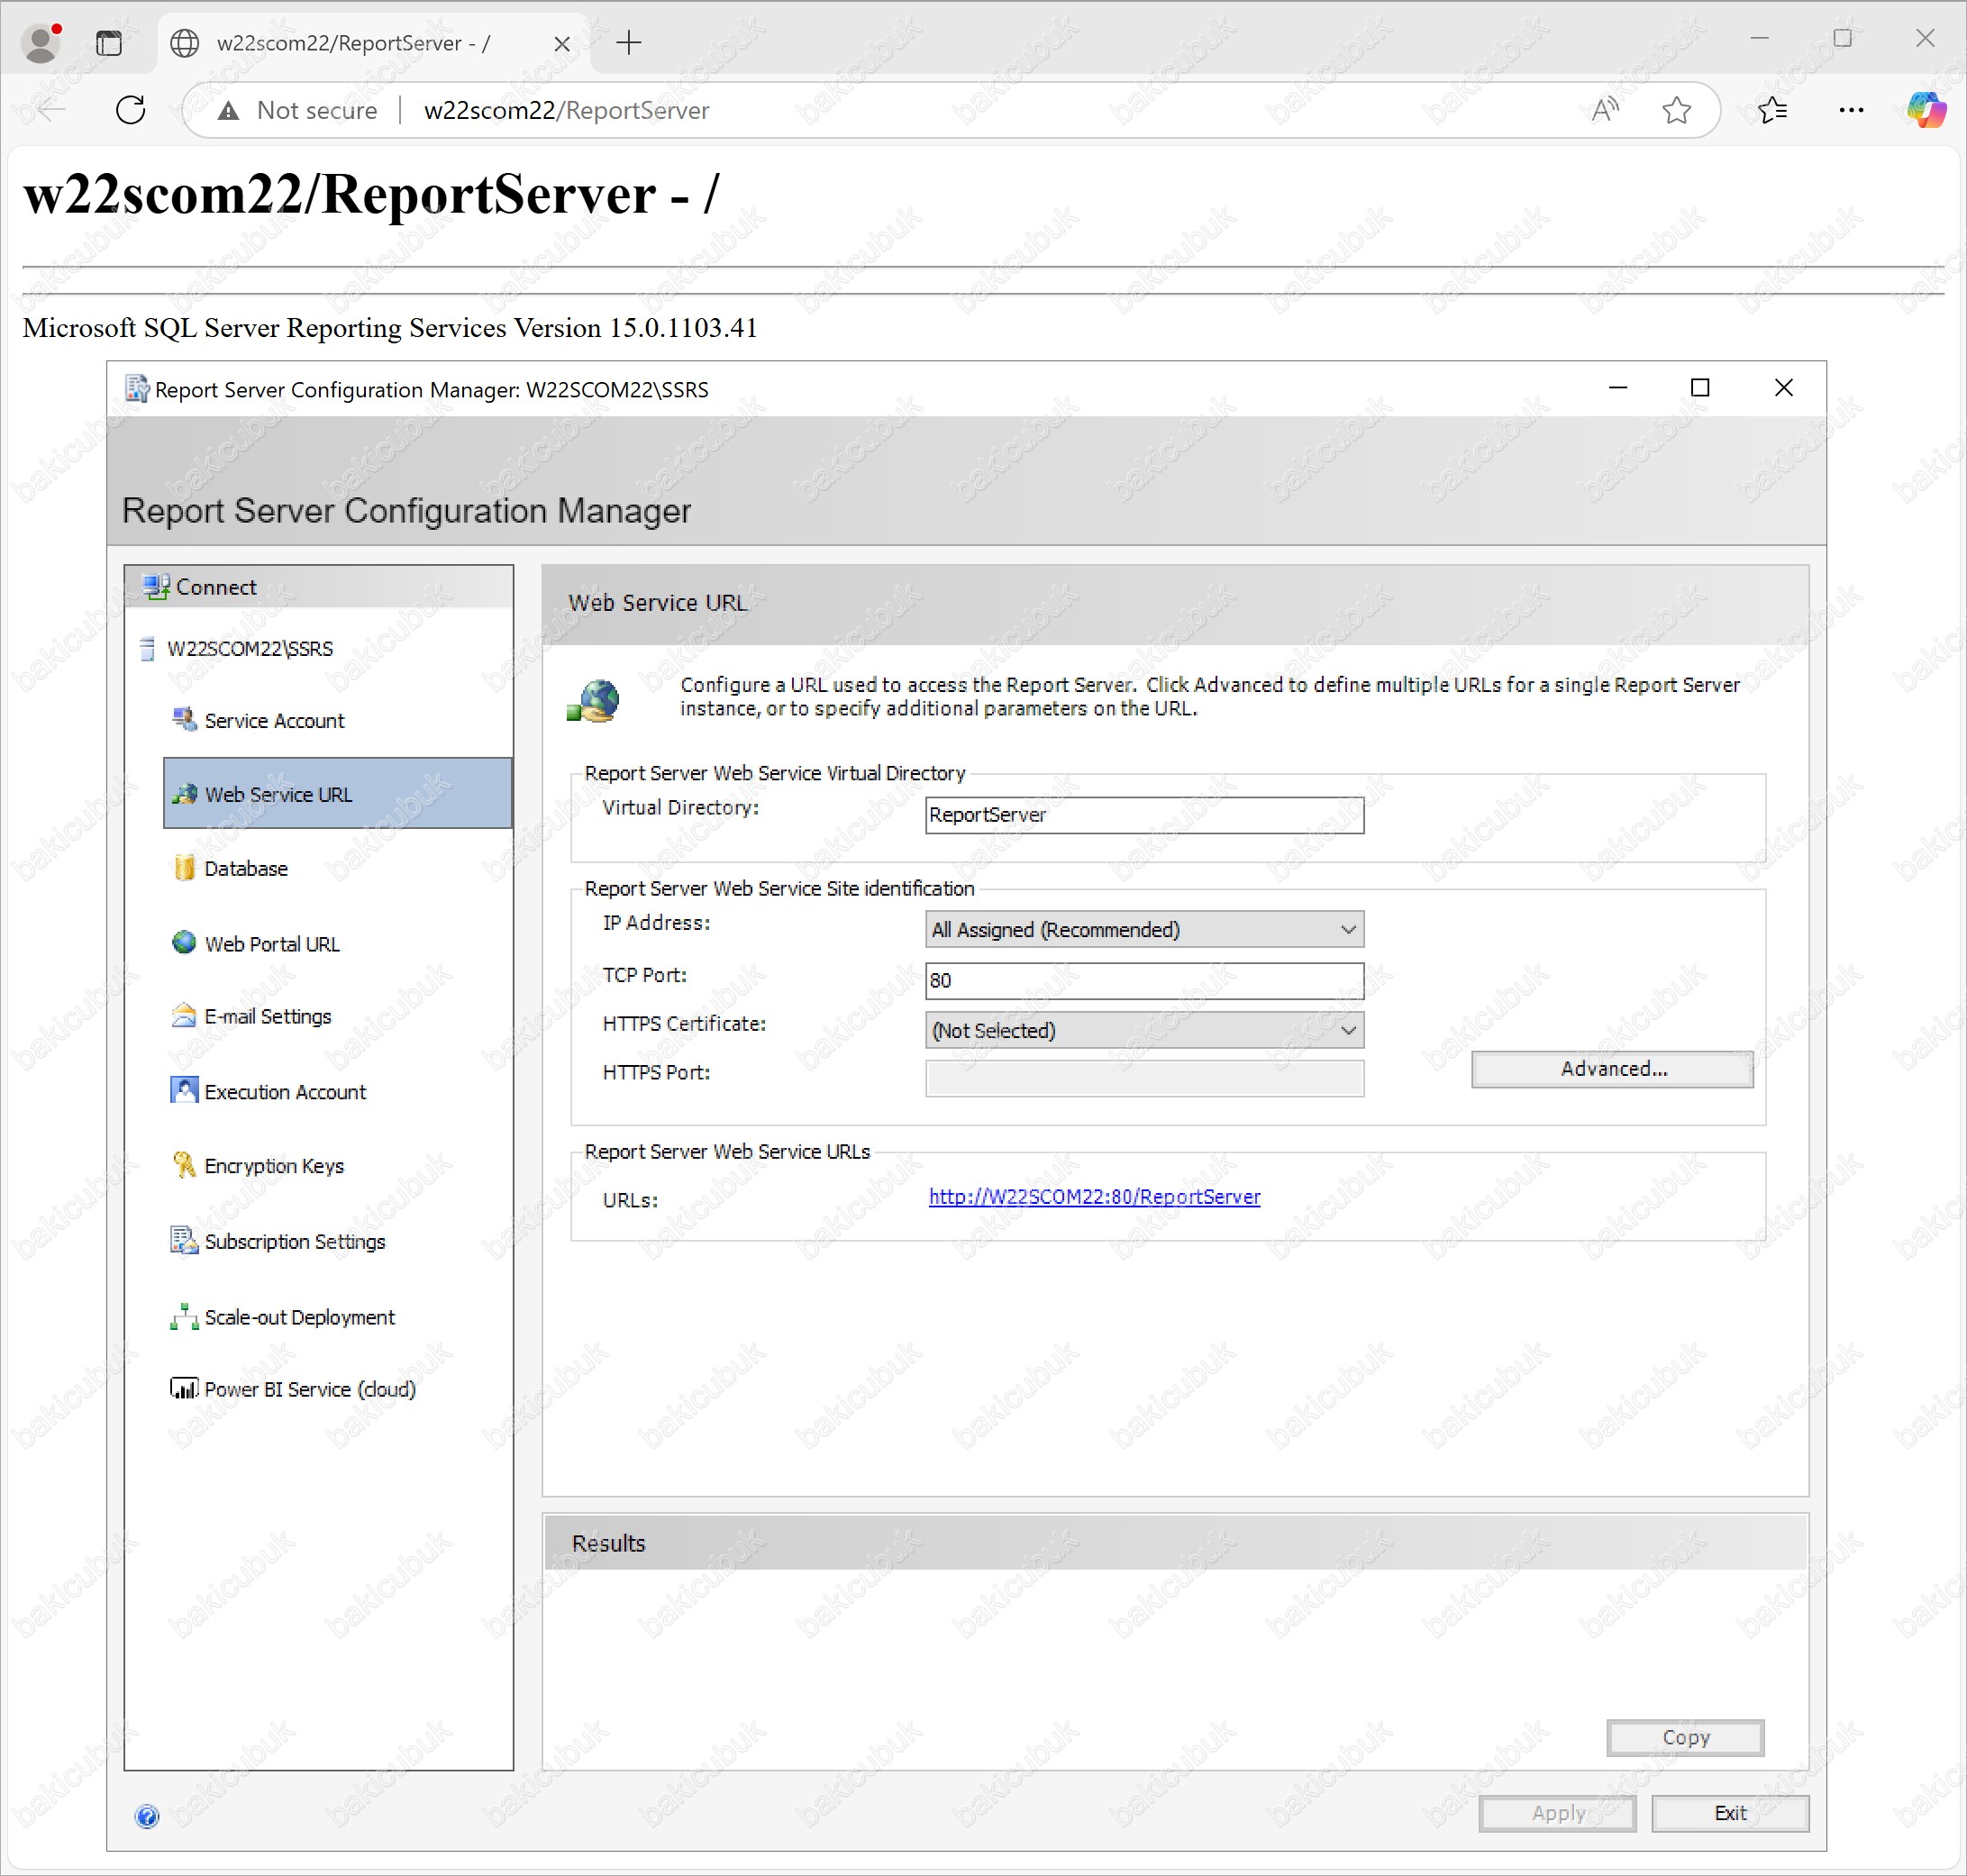The height and width of the screenshot is (1876, 1967).
Task: Open the Copilot icon in browser toolbar
Action: (1926, 110)
